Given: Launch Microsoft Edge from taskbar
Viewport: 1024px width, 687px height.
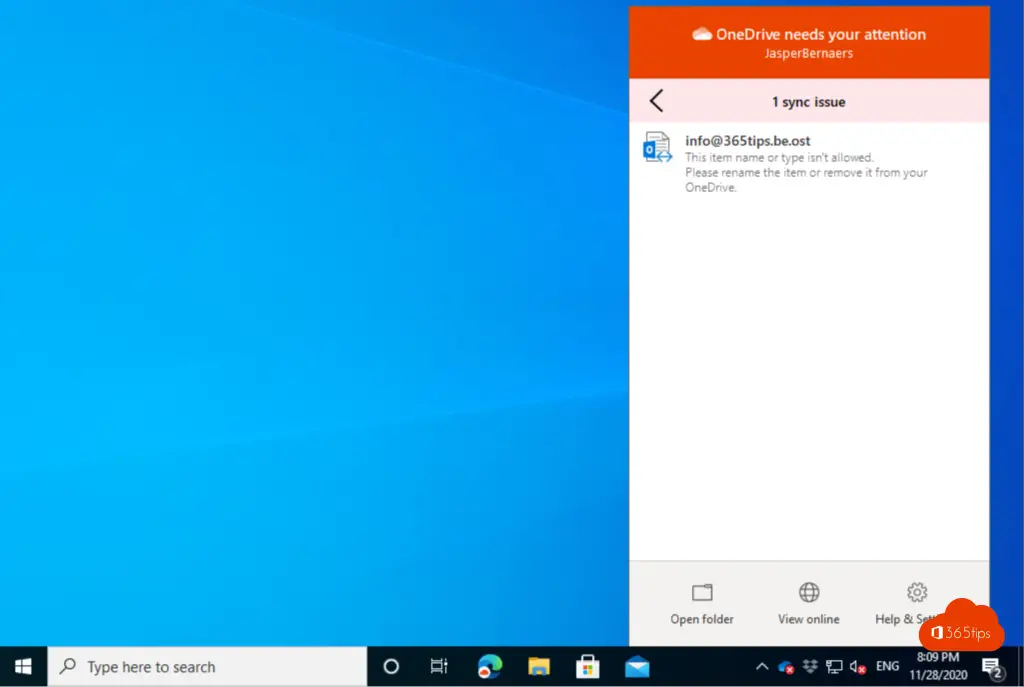Looking at the screenshot, I should tap(489, 667).
